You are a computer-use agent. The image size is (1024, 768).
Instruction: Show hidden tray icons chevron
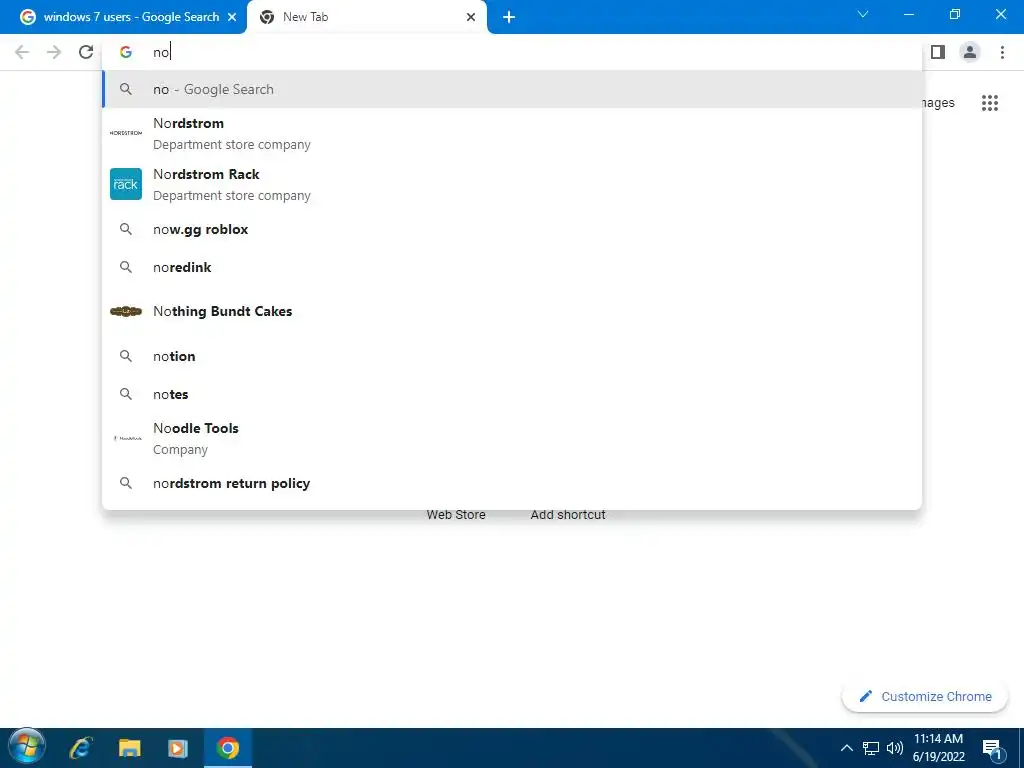[x=846, y=748]
